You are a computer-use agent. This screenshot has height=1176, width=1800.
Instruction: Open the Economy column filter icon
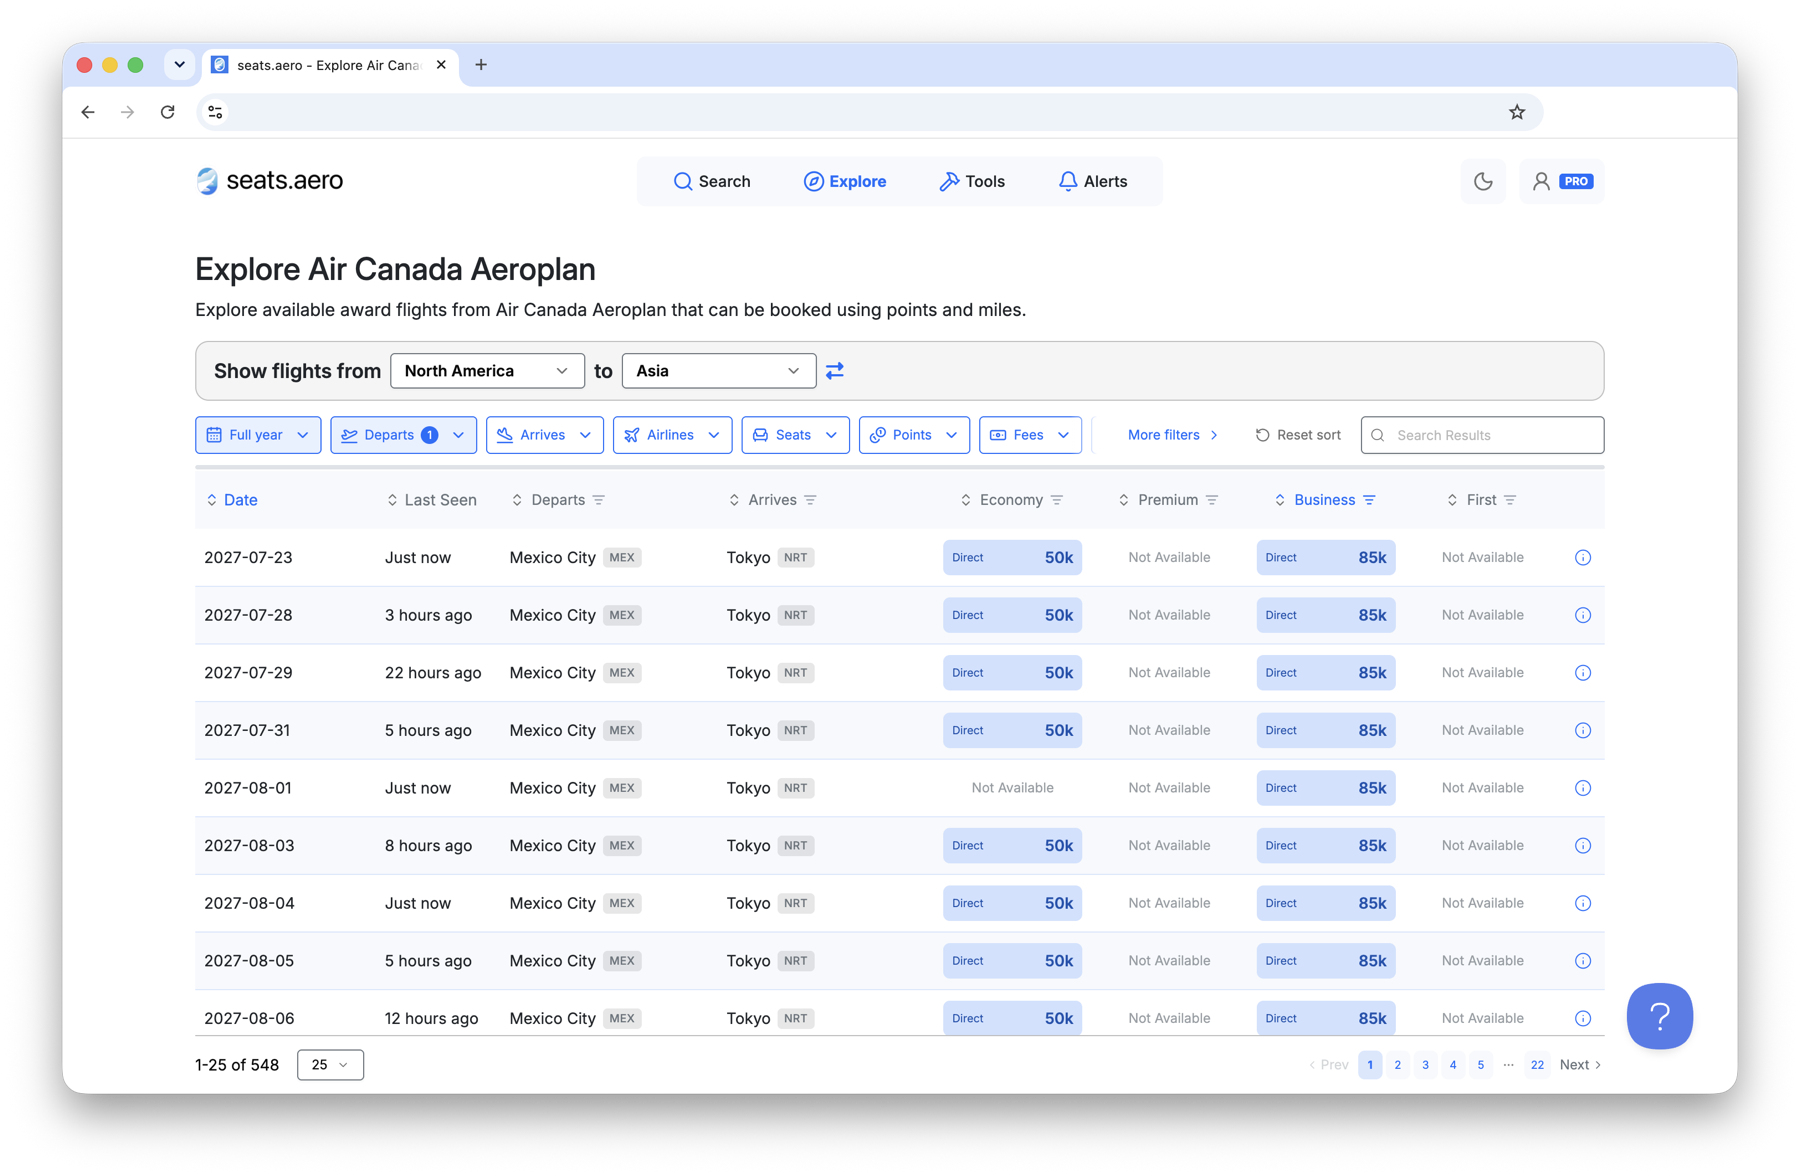pos(1057,500)
